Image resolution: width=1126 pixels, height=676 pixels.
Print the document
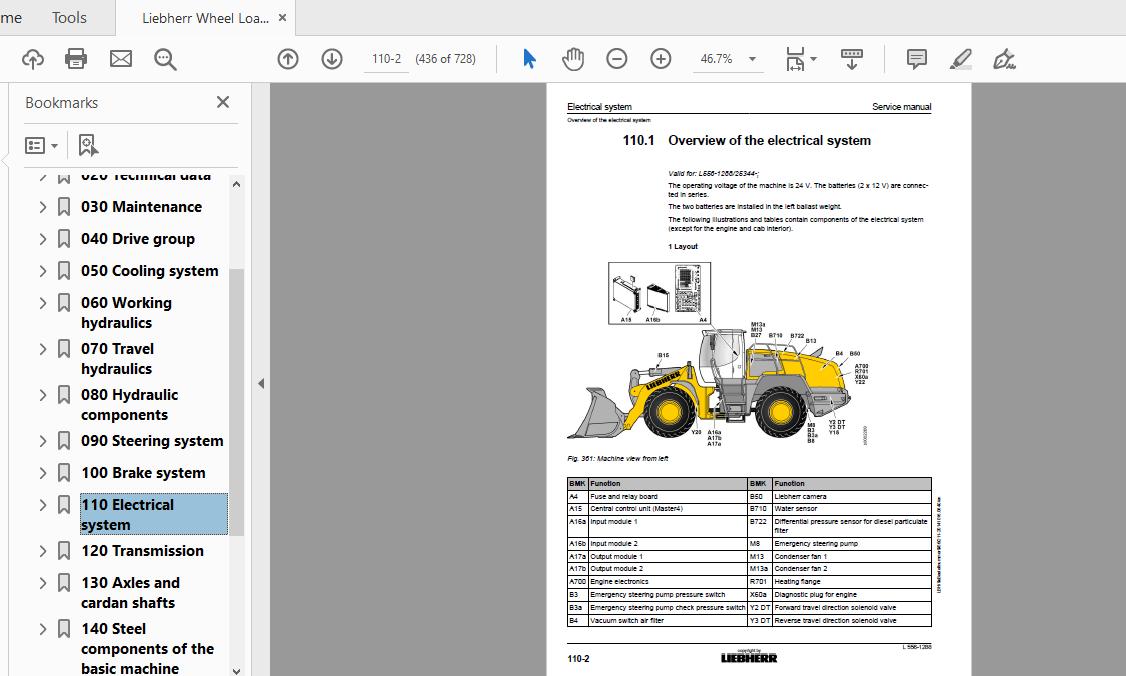pos(75,58)
